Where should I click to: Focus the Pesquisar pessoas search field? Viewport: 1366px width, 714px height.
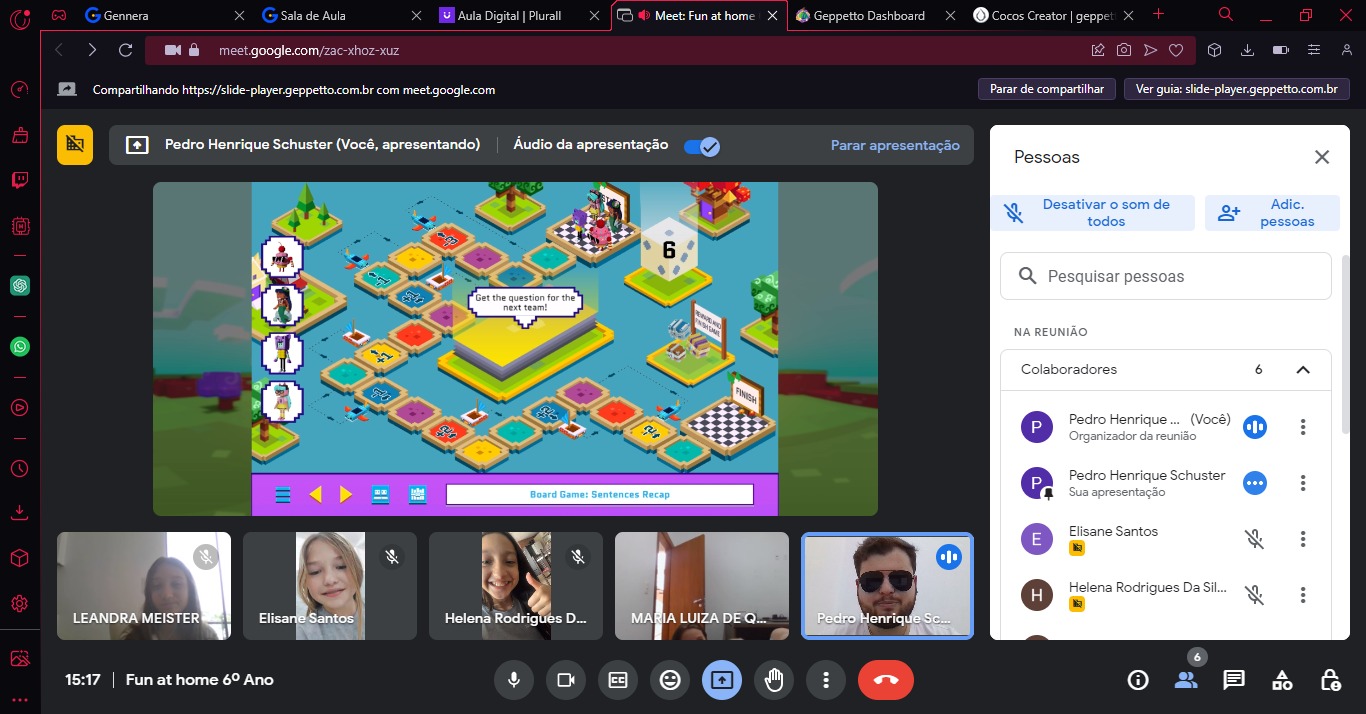(1166, 276)
